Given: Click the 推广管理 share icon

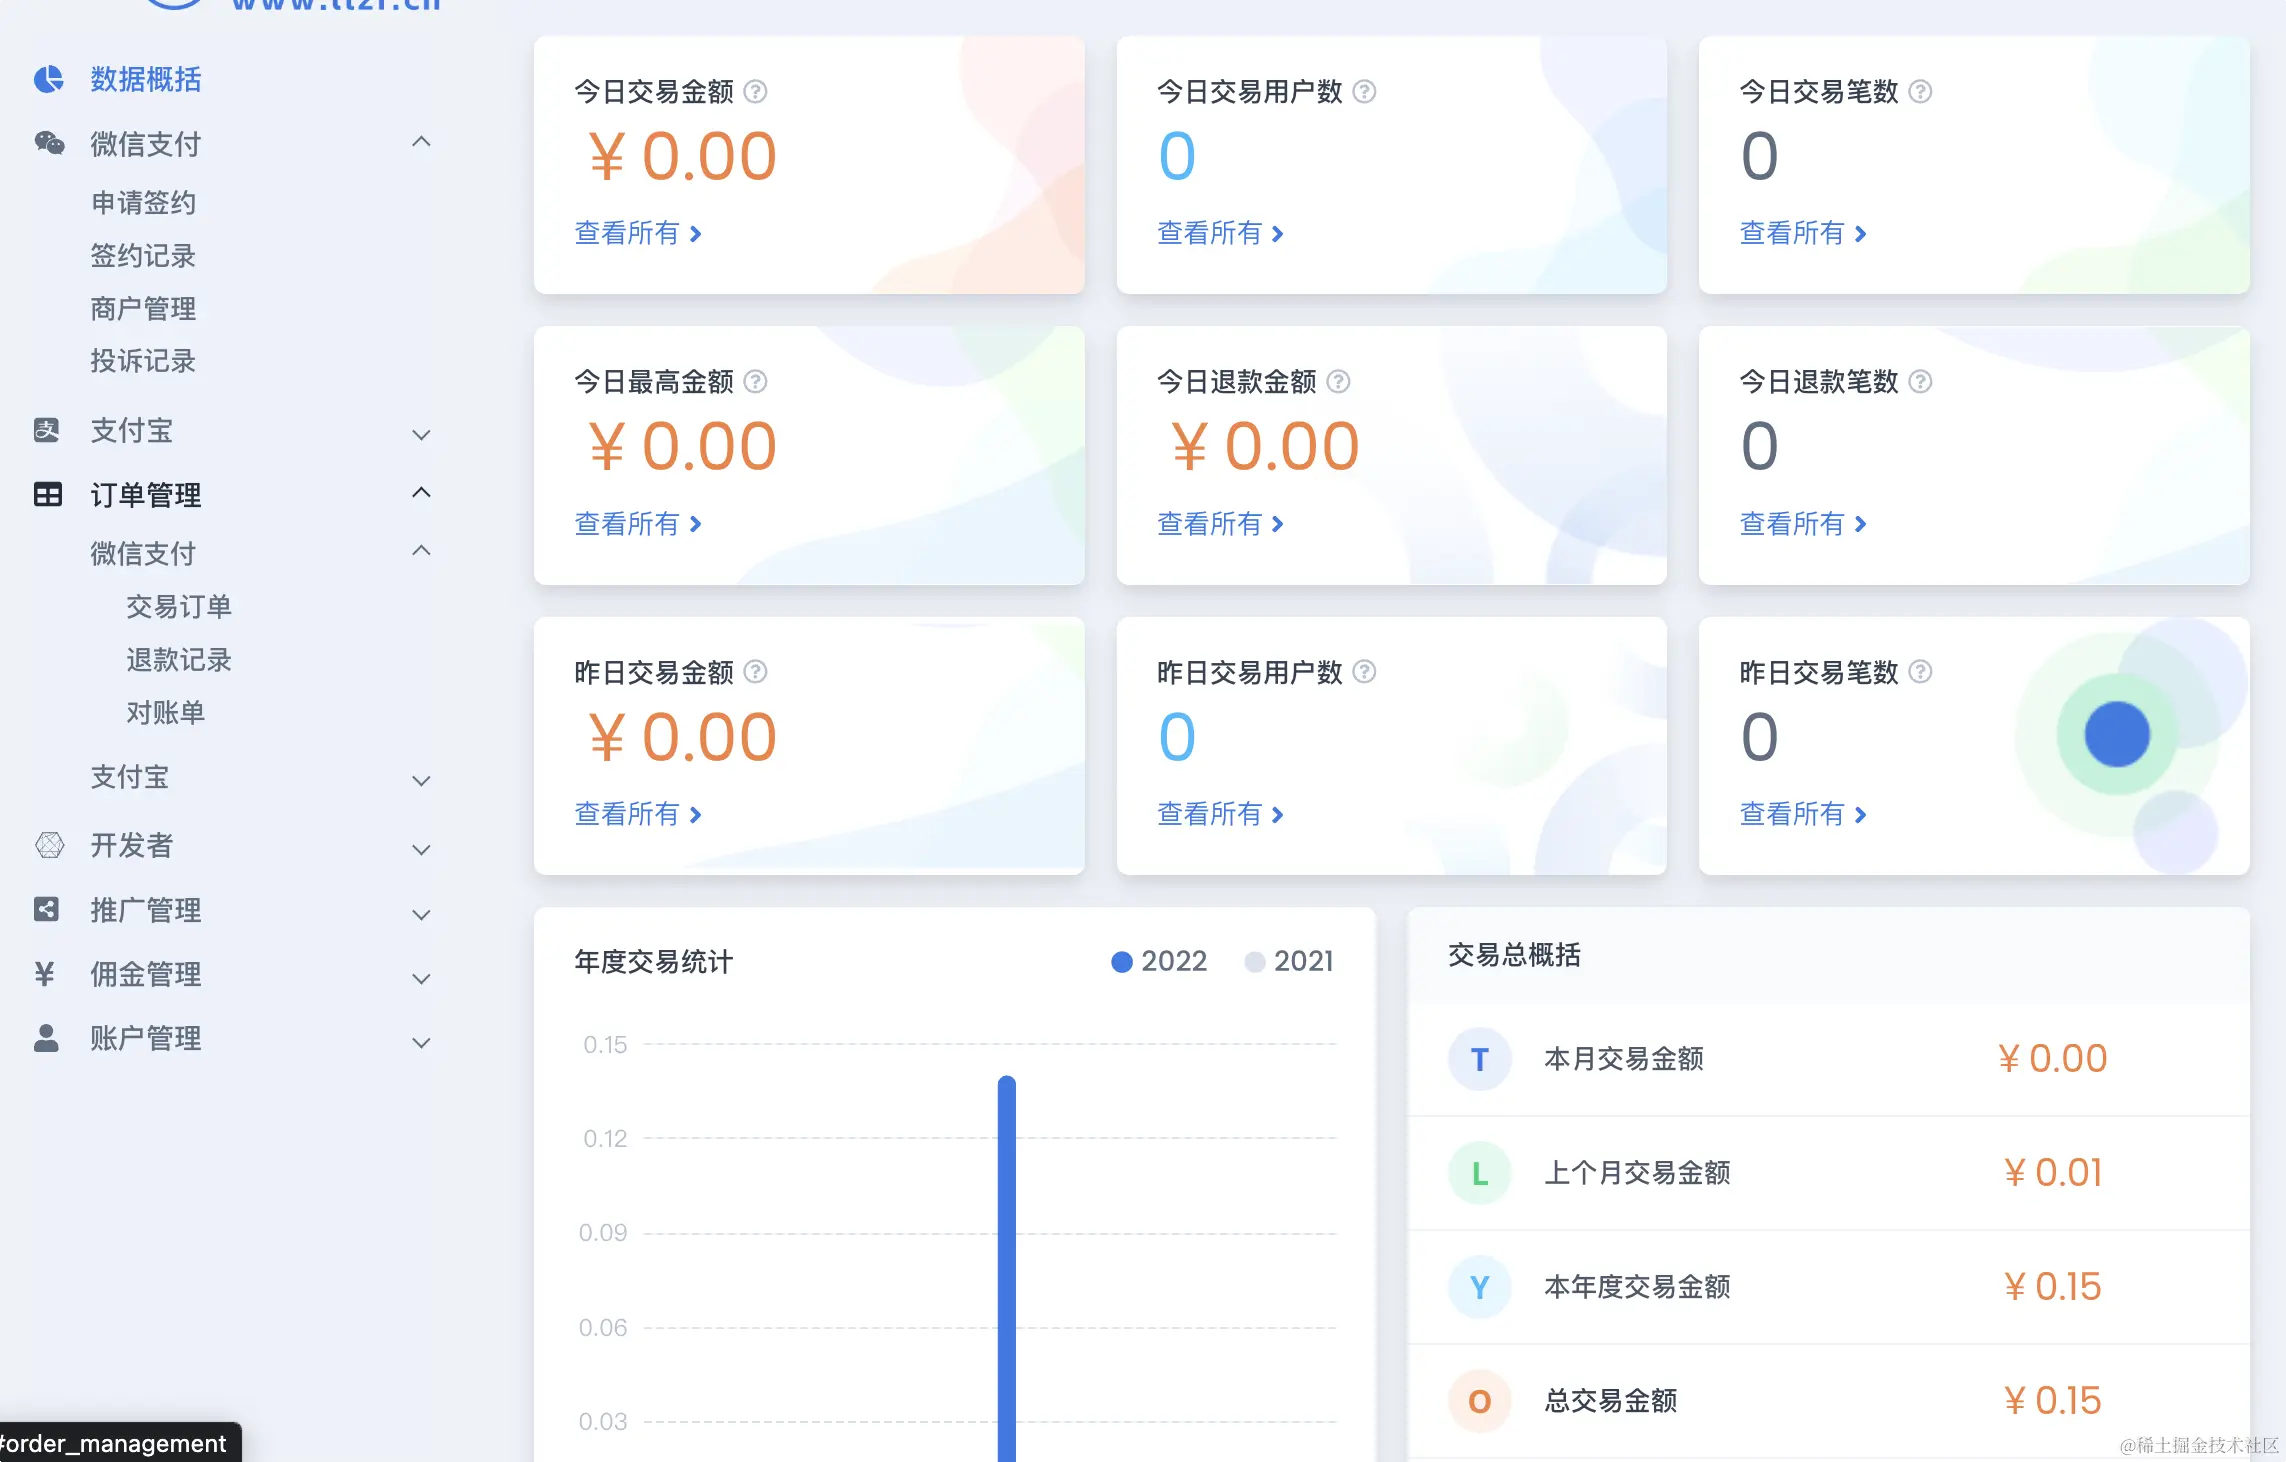Looking at the screenshot, I should click(46, 909).
